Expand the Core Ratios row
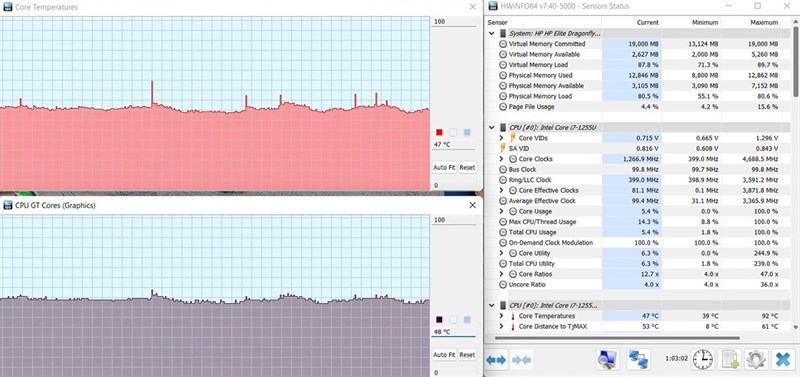 coord(502,274)
